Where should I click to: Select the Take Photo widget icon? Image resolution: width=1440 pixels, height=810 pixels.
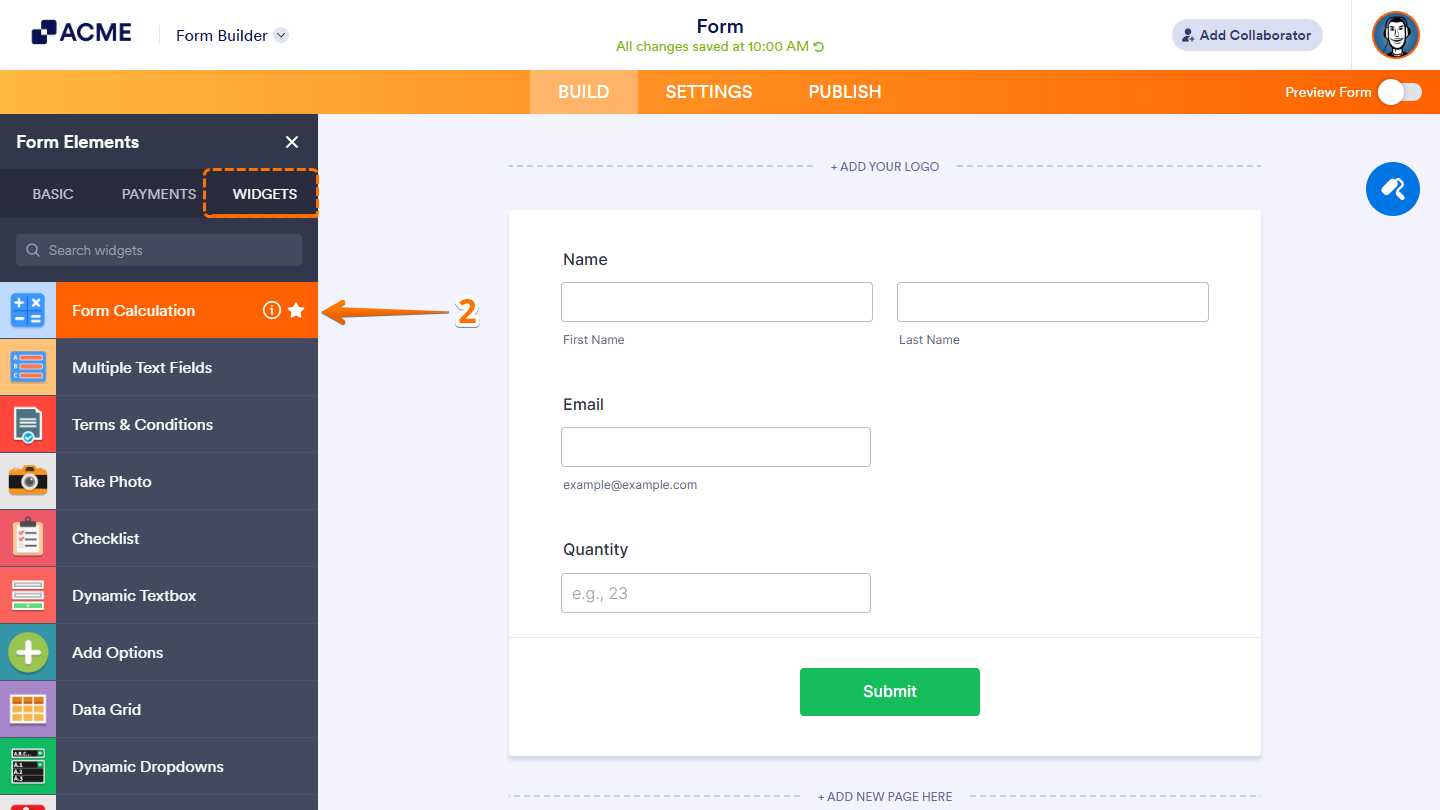coord(28,481)
